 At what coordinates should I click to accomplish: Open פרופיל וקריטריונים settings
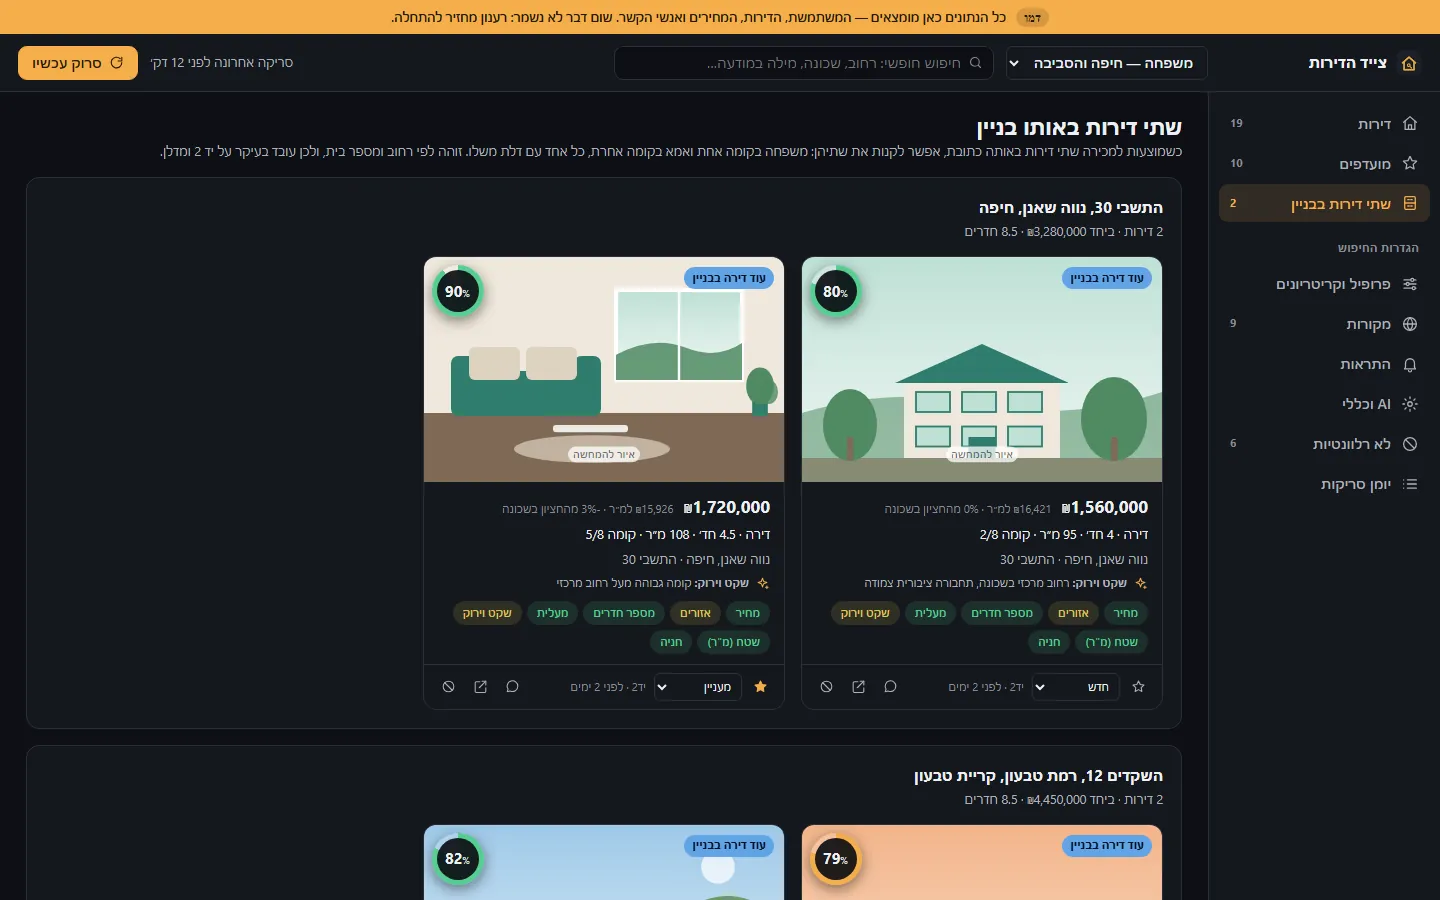(1324, 284)
